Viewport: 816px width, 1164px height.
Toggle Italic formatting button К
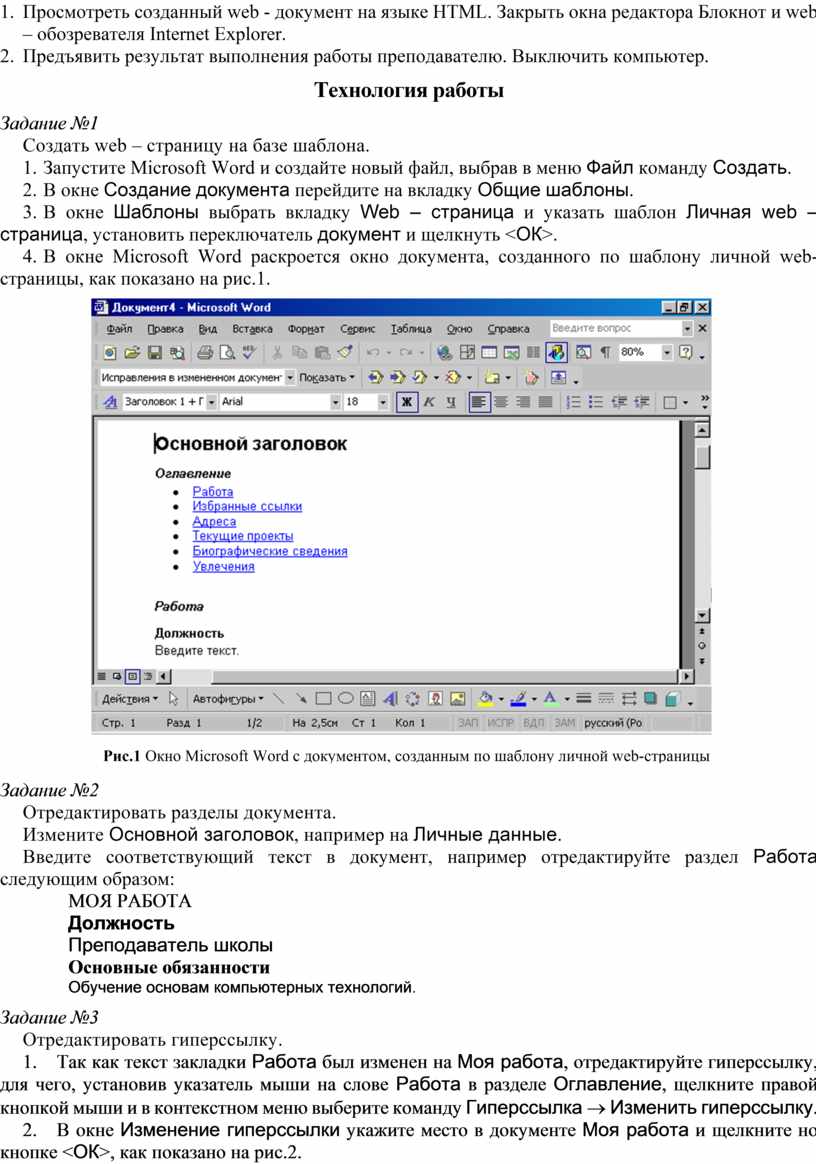(x=429, y=402)
